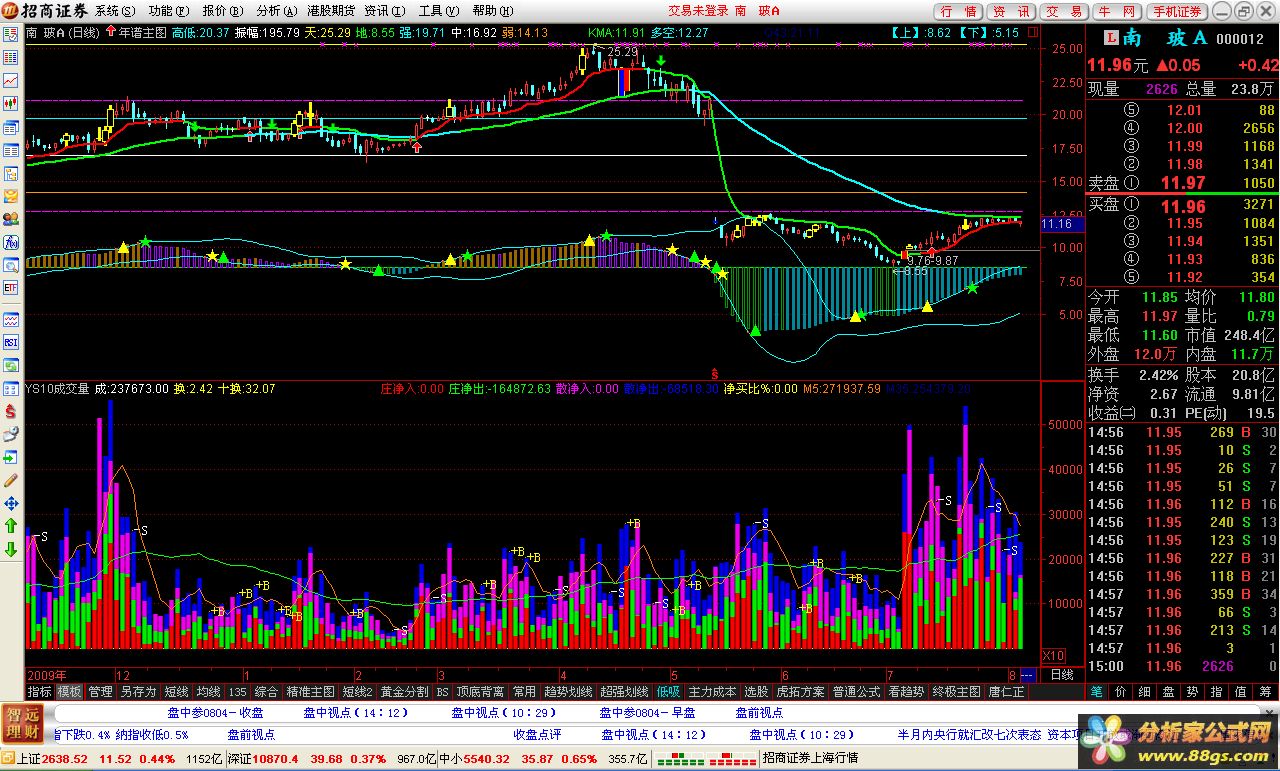Click the green up arrow sidebar icon

[x=12, y=527]
